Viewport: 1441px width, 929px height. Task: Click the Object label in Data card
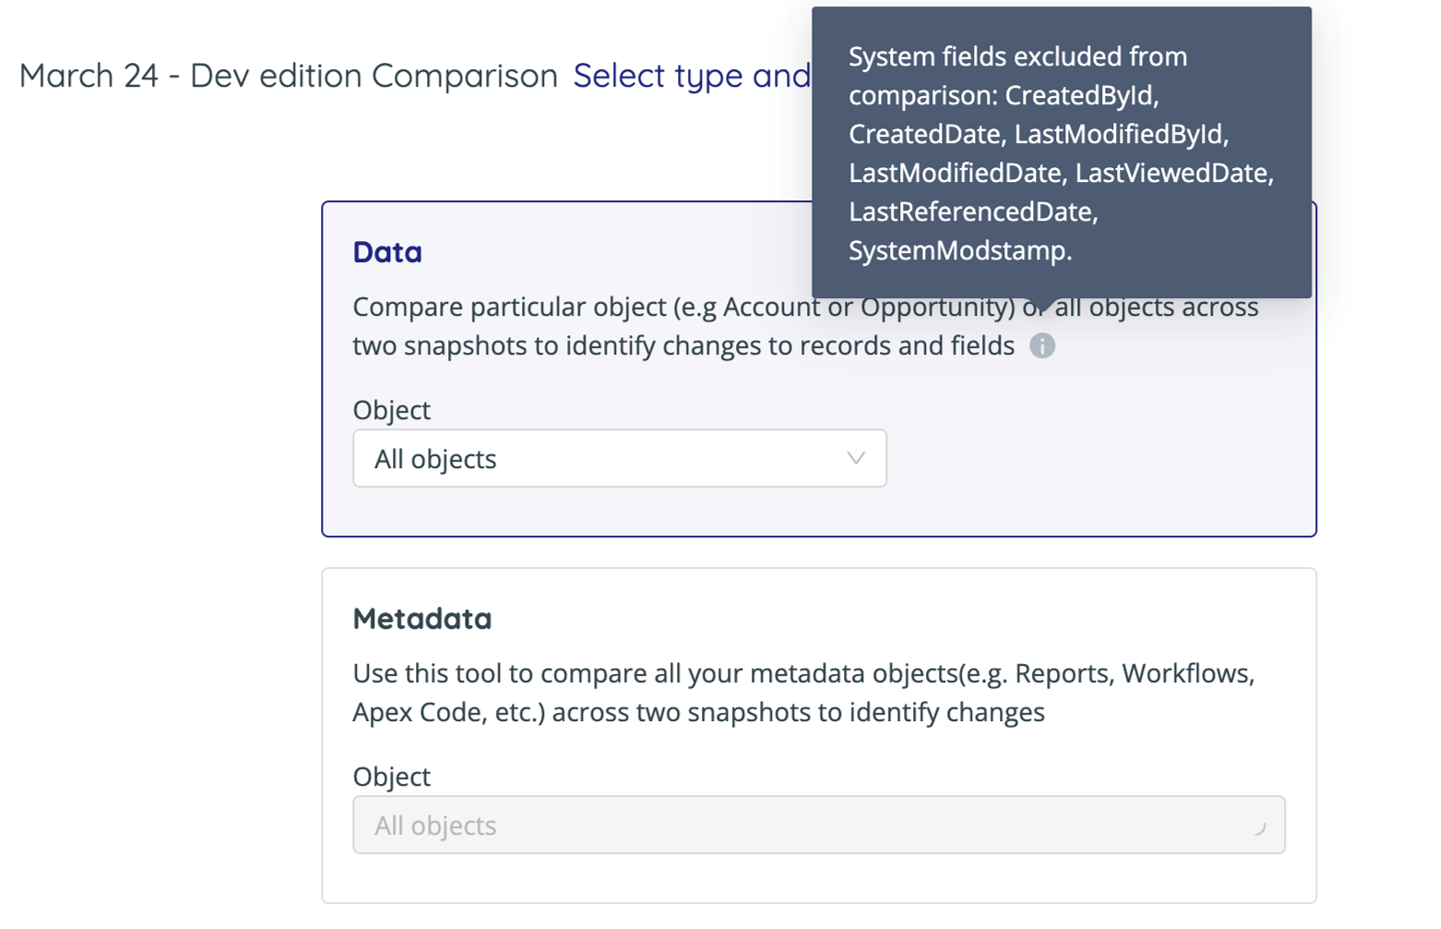coord(391,410)
